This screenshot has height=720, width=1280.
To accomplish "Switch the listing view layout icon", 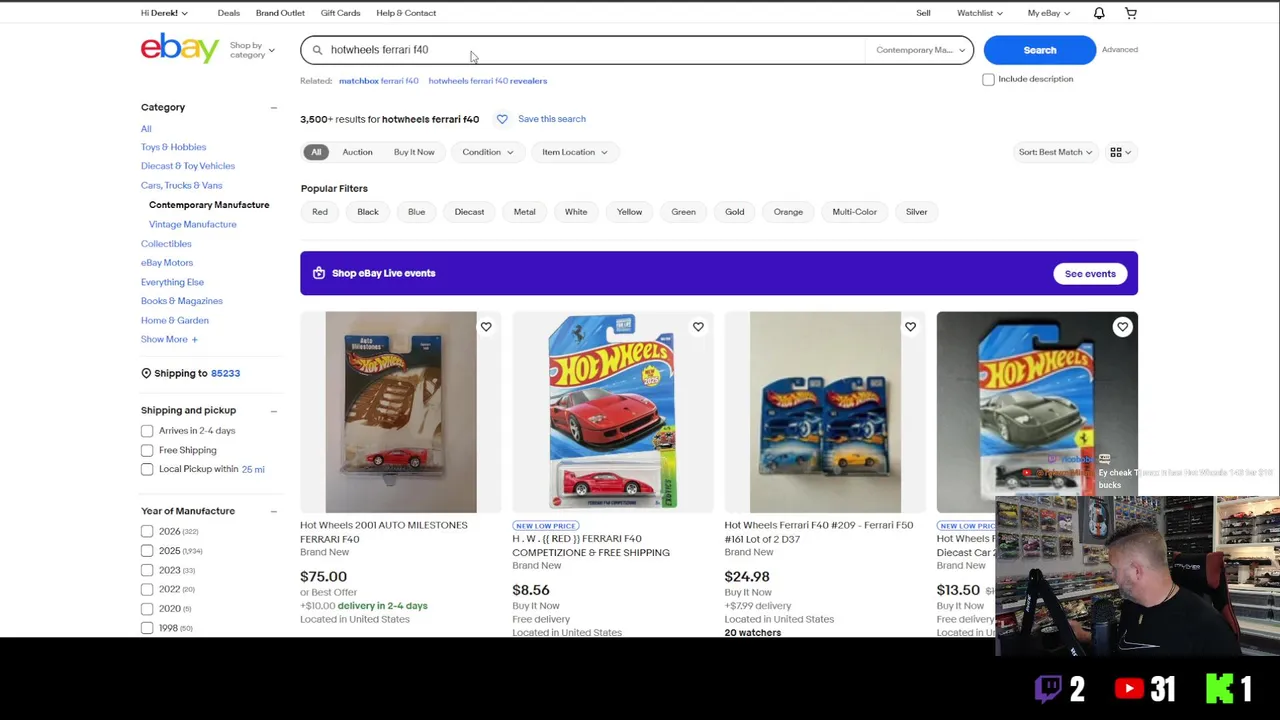I will (x=1120, y=152).
